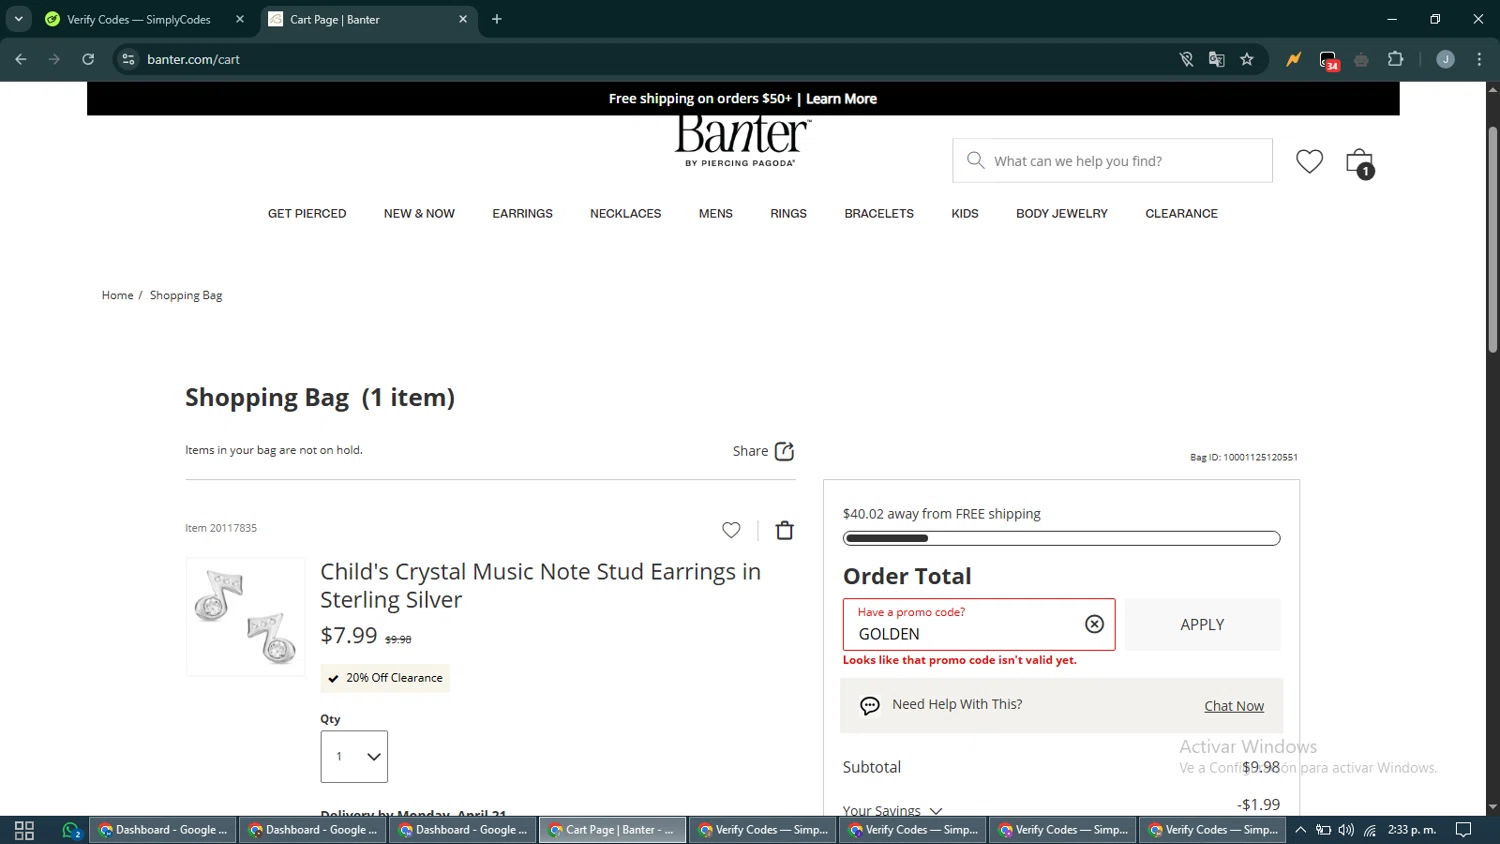Click the What can we help search box

(x=1112, y=160)
